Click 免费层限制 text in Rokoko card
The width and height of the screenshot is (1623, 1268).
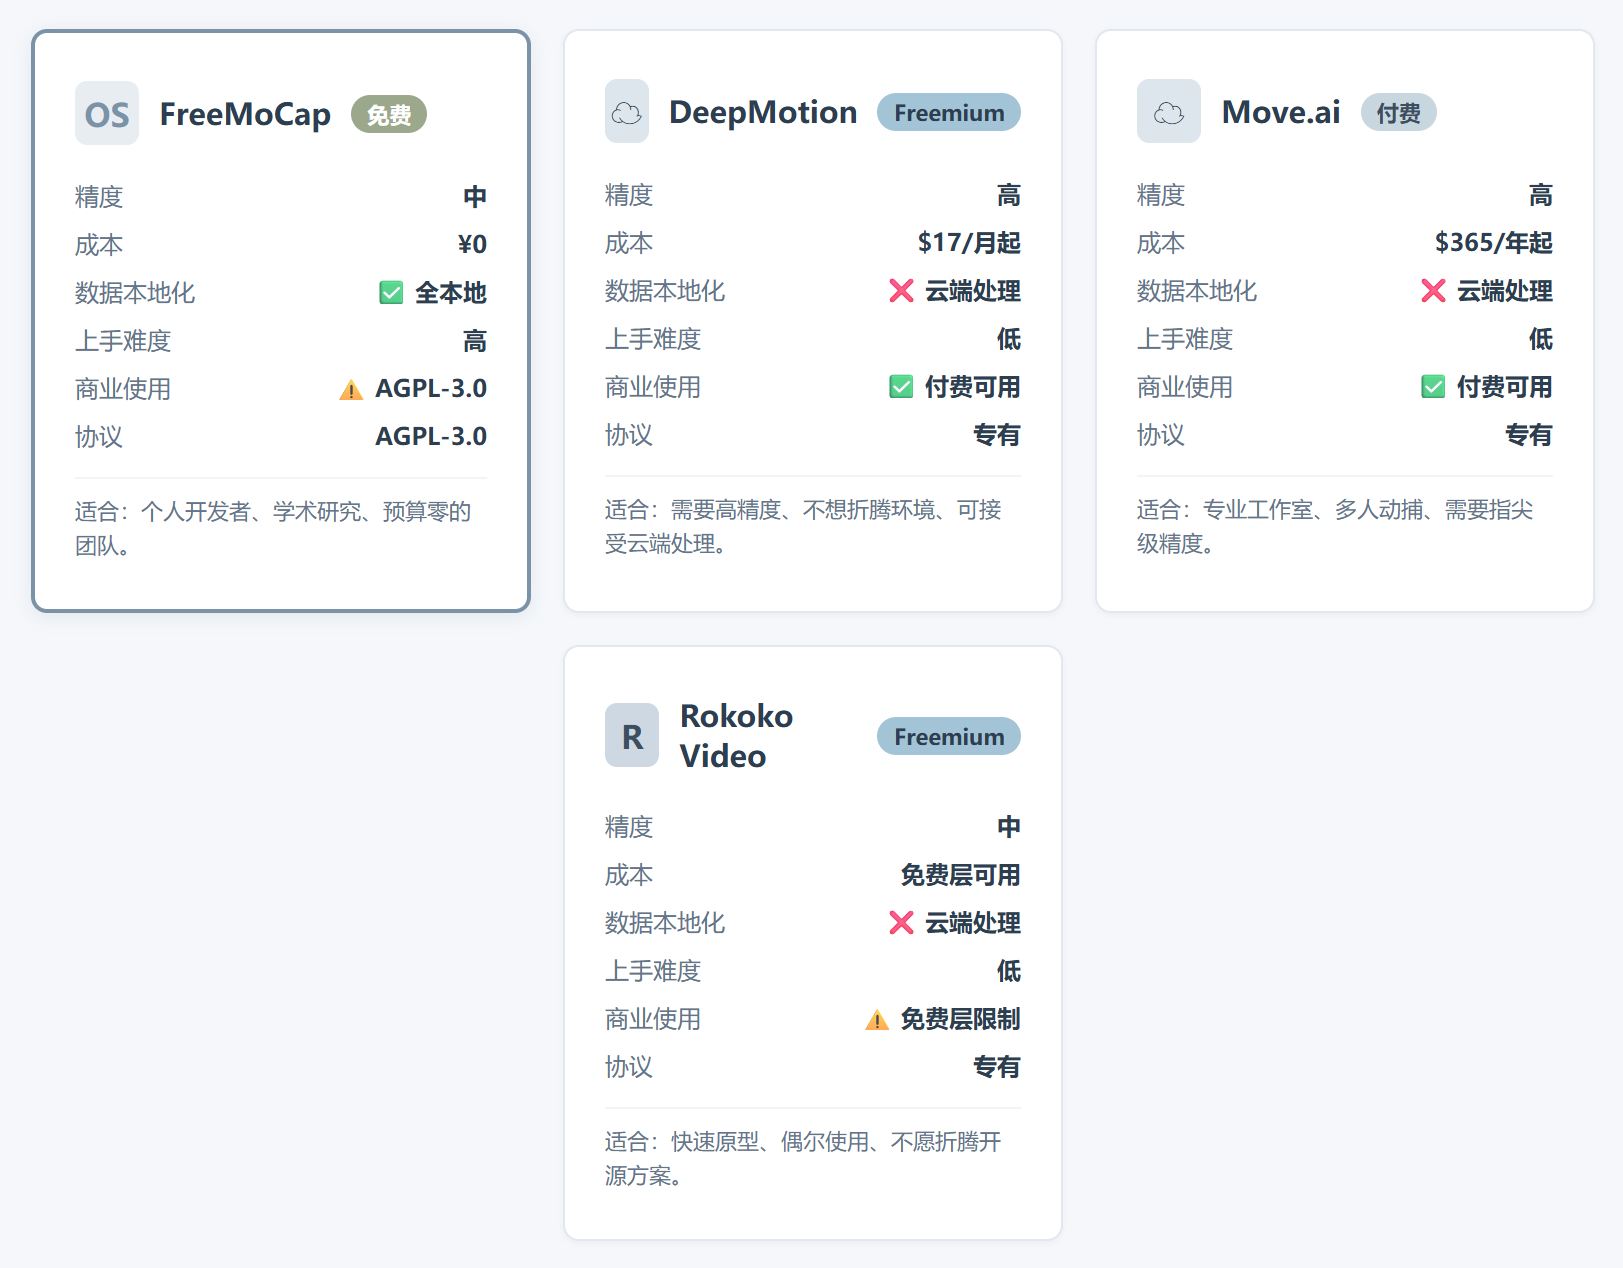click(x=960, y=1019)
